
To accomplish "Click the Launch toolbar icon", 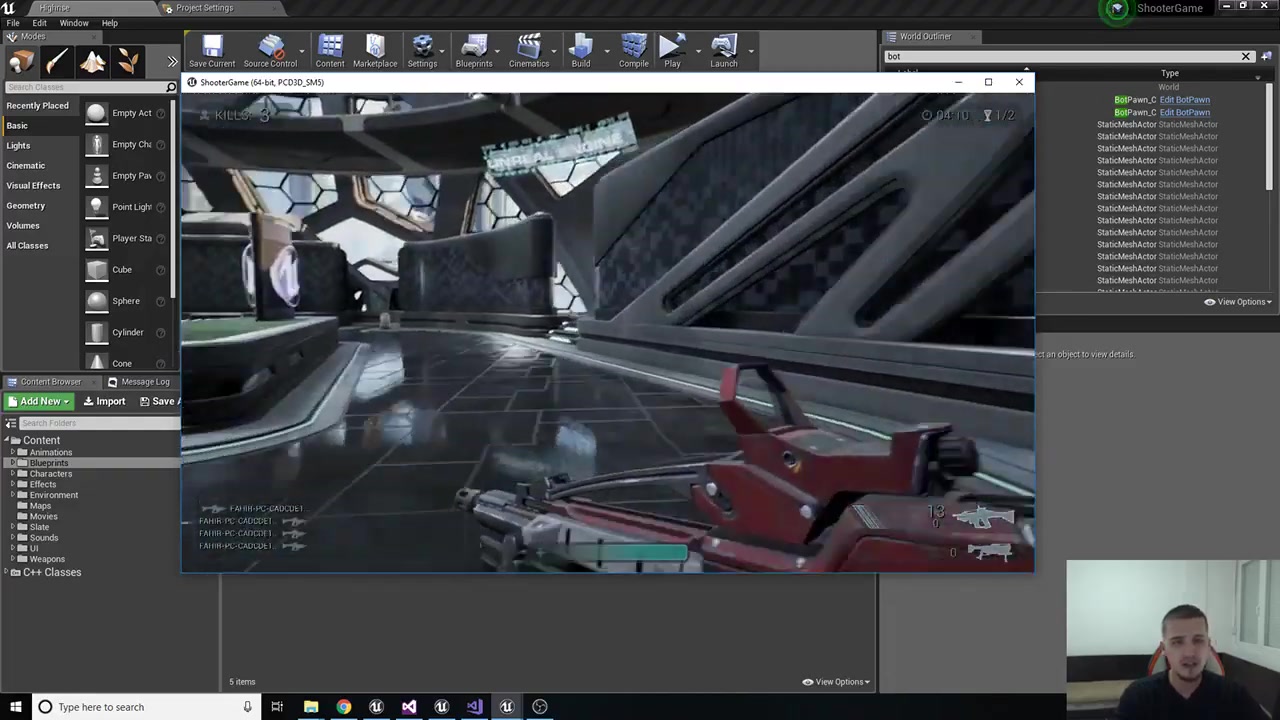I will tap(724, 51).
